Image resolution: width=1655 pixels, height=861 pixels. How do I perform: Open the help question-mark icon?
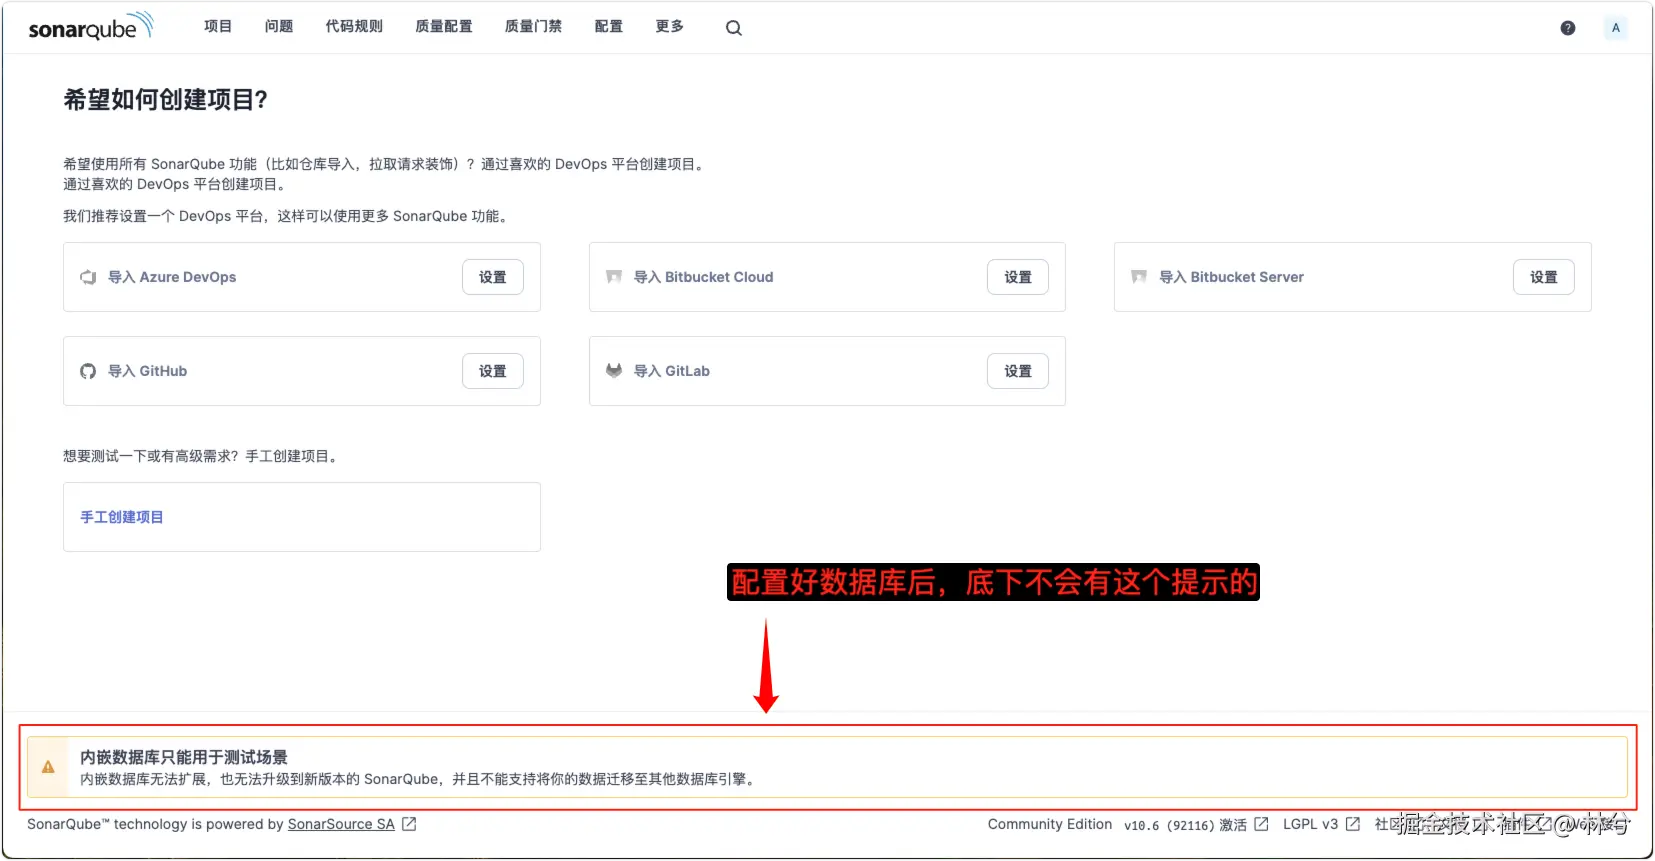[1568, 28]
